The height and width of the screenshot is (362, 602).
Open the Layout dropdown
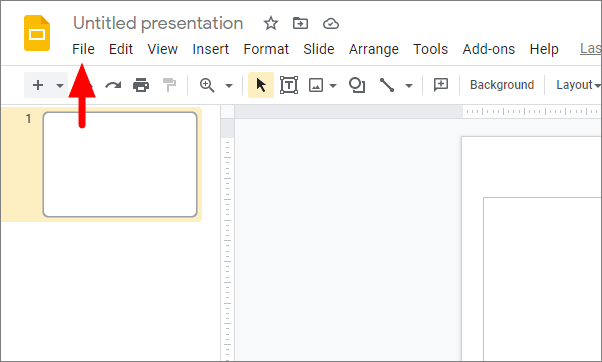point(578,84)
